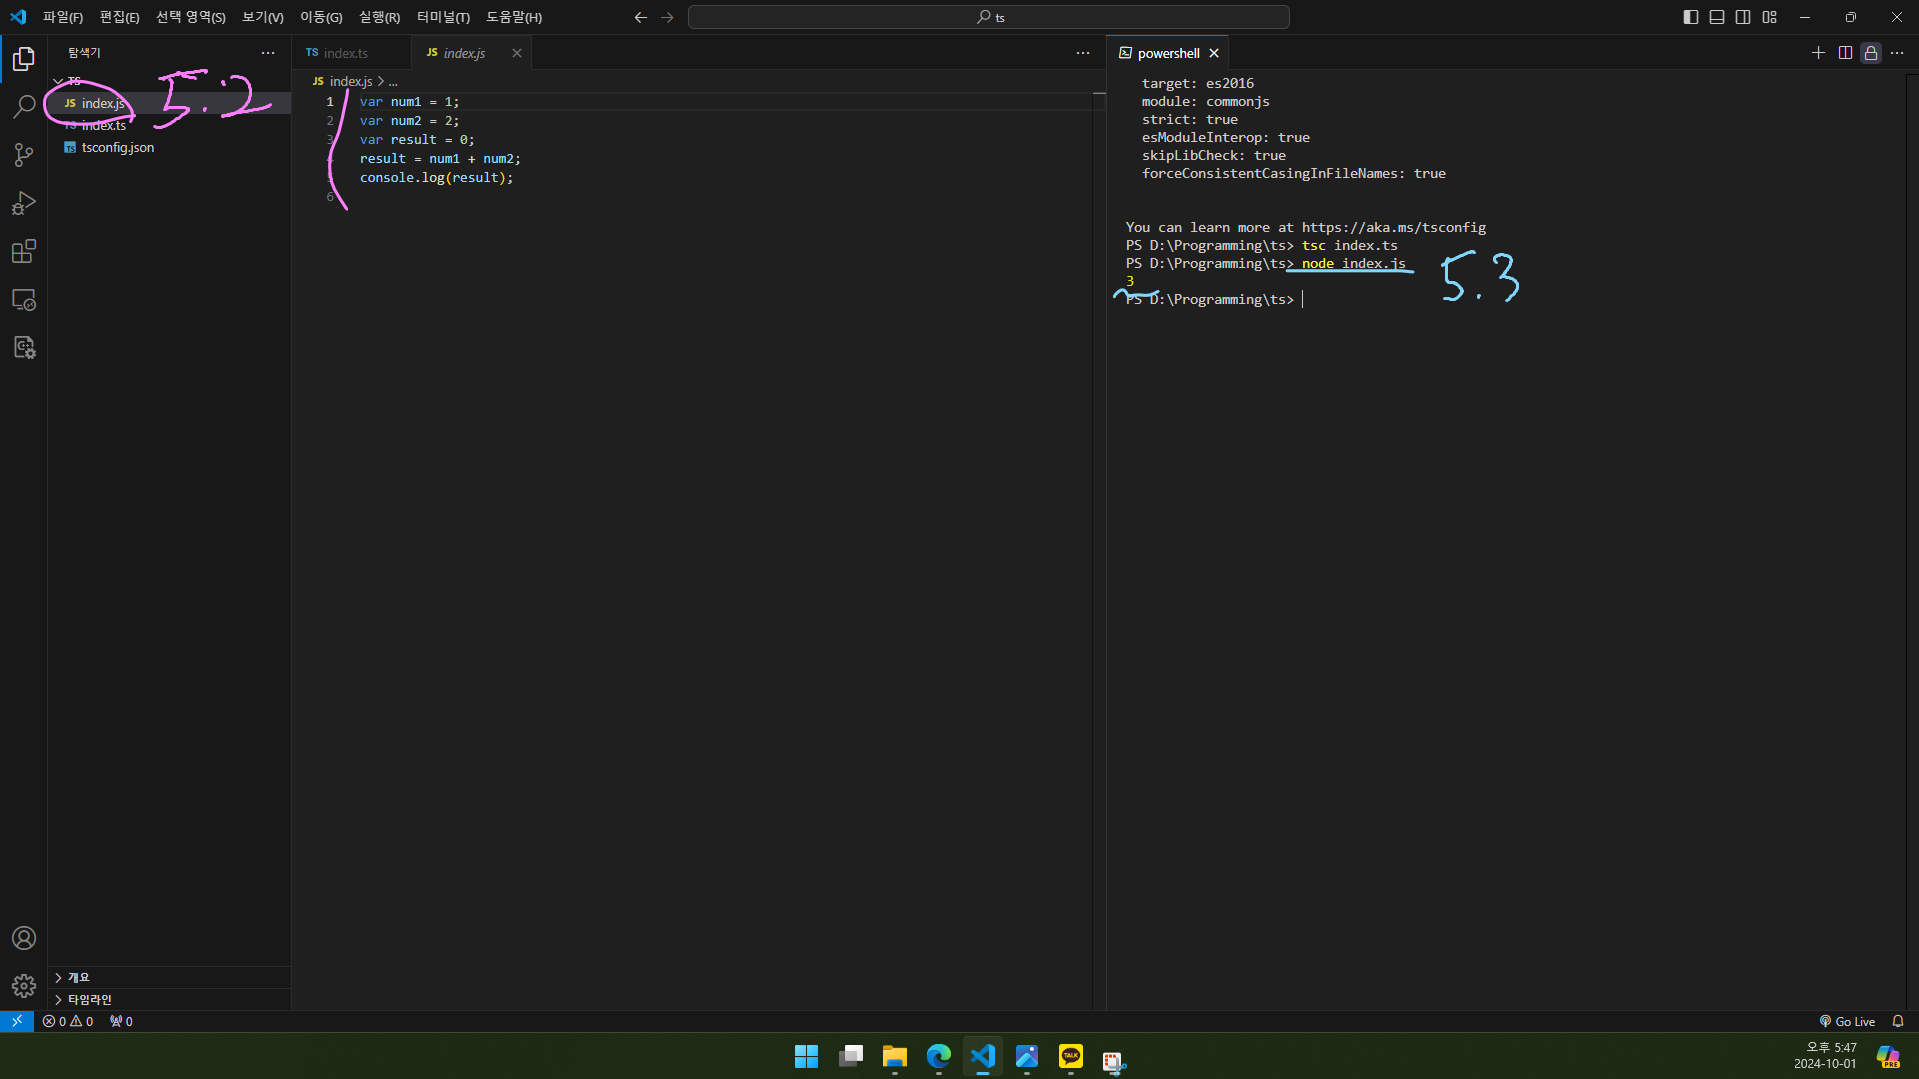Image resolution: width=1919 pixels, height=1079 pixels.
Task: Open KakaoTalk from taskbar
Action: coord(1071,1056)
